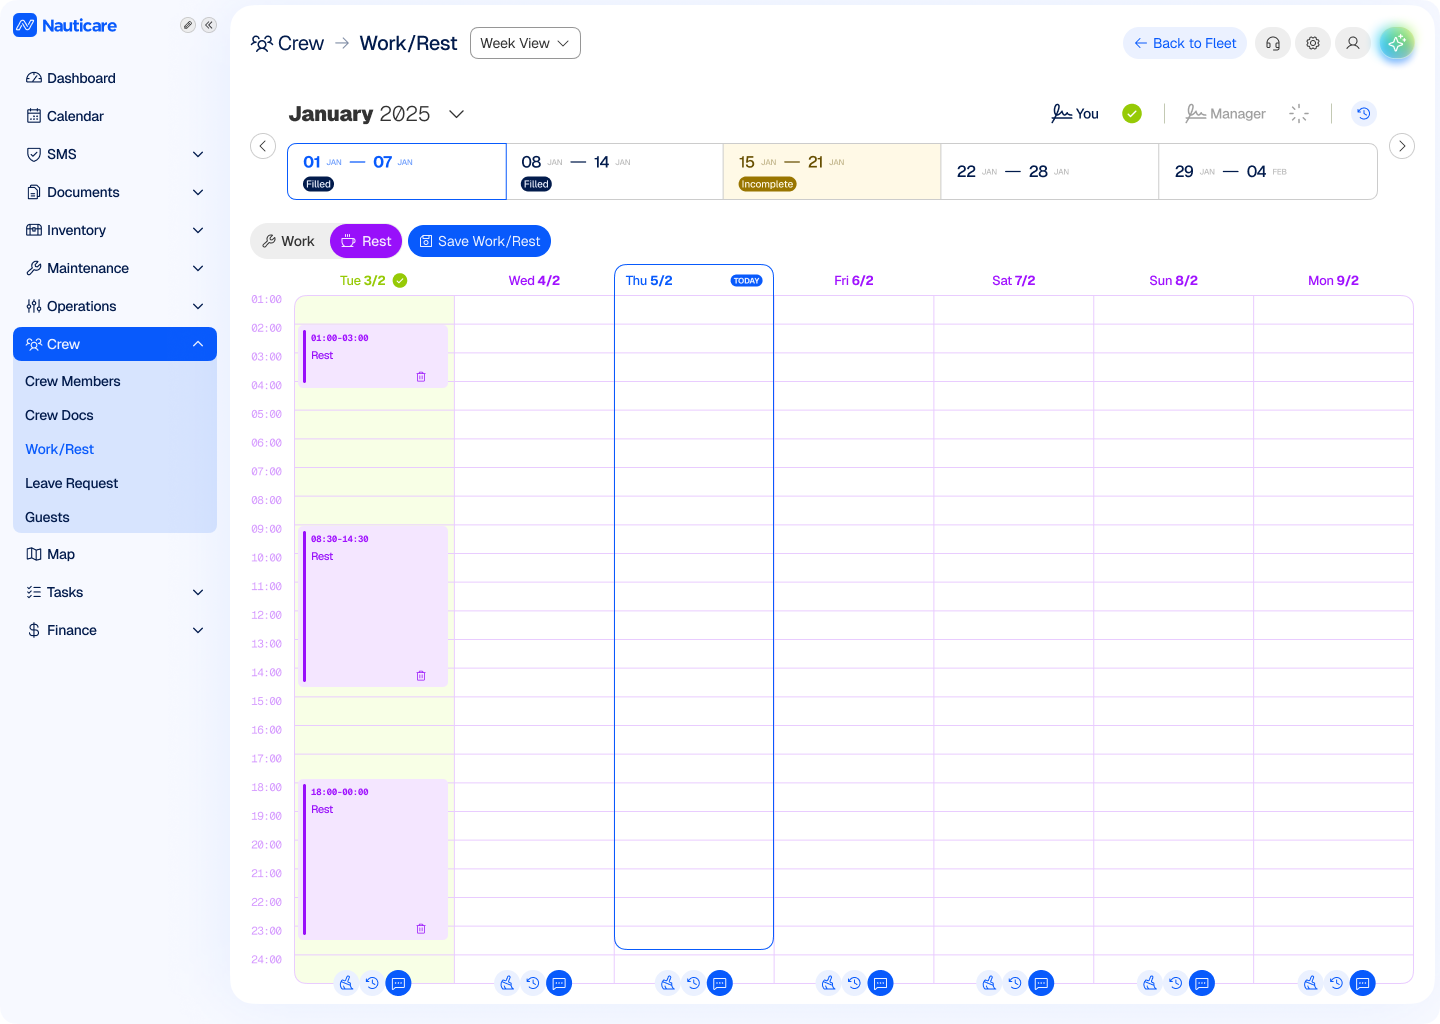
Task: Collapse the sidebar with double-chevron icon
Action: [x=209, y=25]
